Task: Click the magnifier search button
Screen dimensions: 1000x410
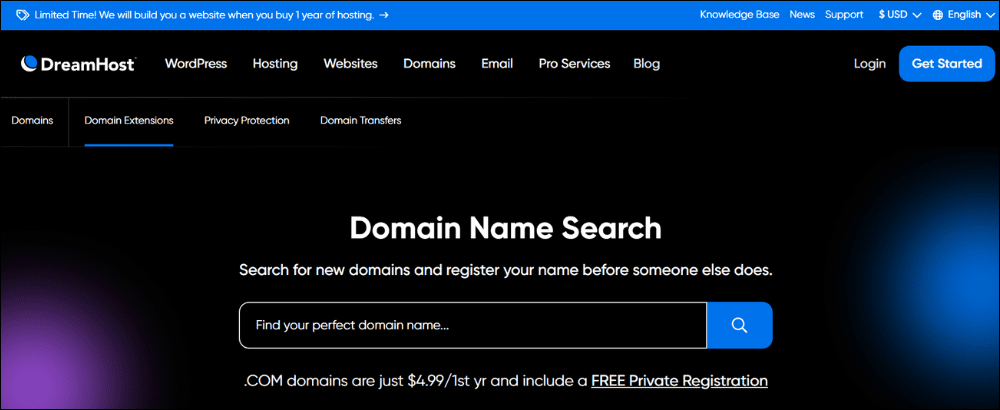Action: (x=740, y=325)
